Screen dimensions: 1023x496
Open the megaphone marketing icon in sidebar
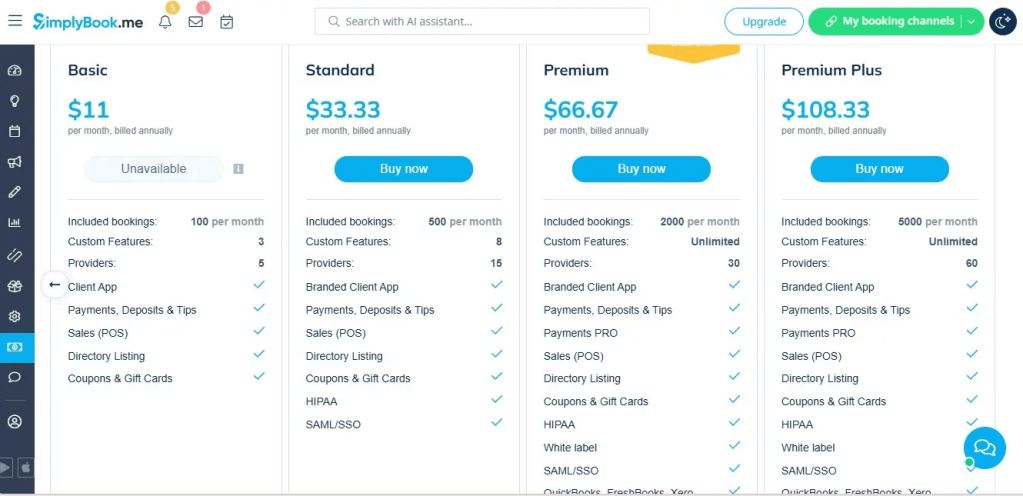click(x=15, y=162)
